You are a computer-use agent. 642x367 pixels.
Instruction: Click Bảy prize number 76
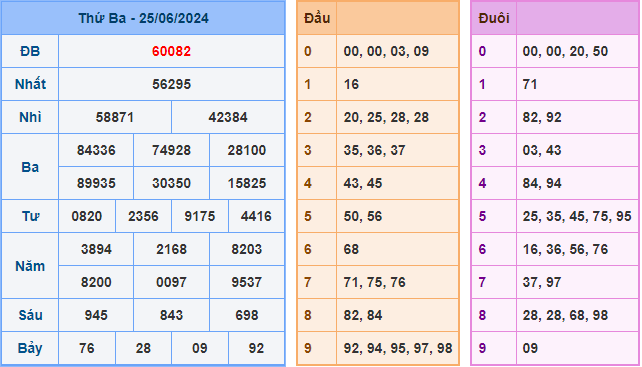(x=87, y=349)
